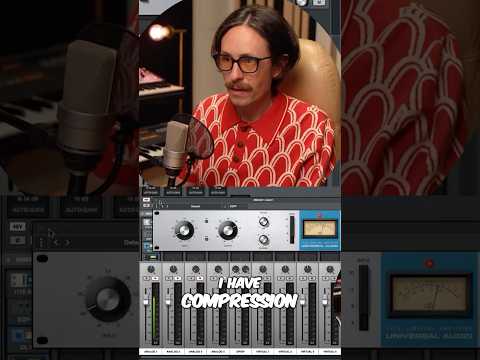Select the VIRTUAL 1 channel label

(x=263, y=351)
